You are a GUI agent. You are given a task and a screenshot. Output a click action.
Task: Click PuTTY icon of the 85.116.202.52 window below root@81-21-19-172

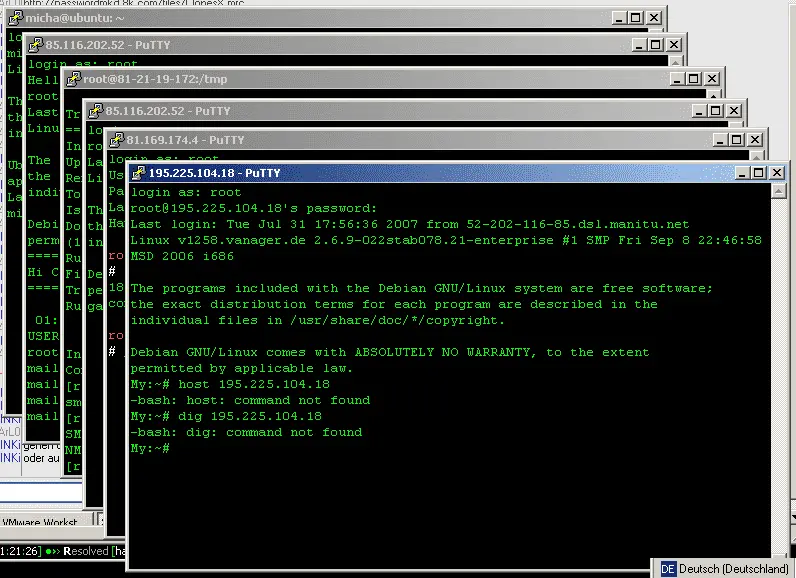(x=95, y=111)
